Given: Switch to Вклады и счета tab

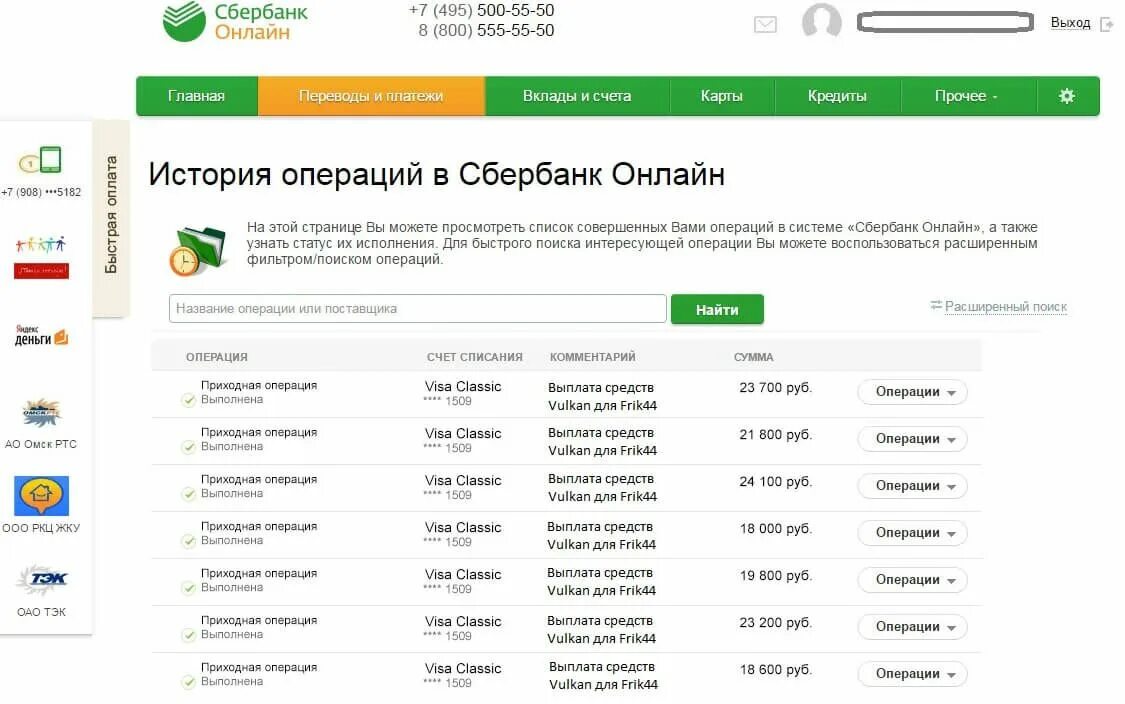Looking at the screenshot, I should coord(577,96).
